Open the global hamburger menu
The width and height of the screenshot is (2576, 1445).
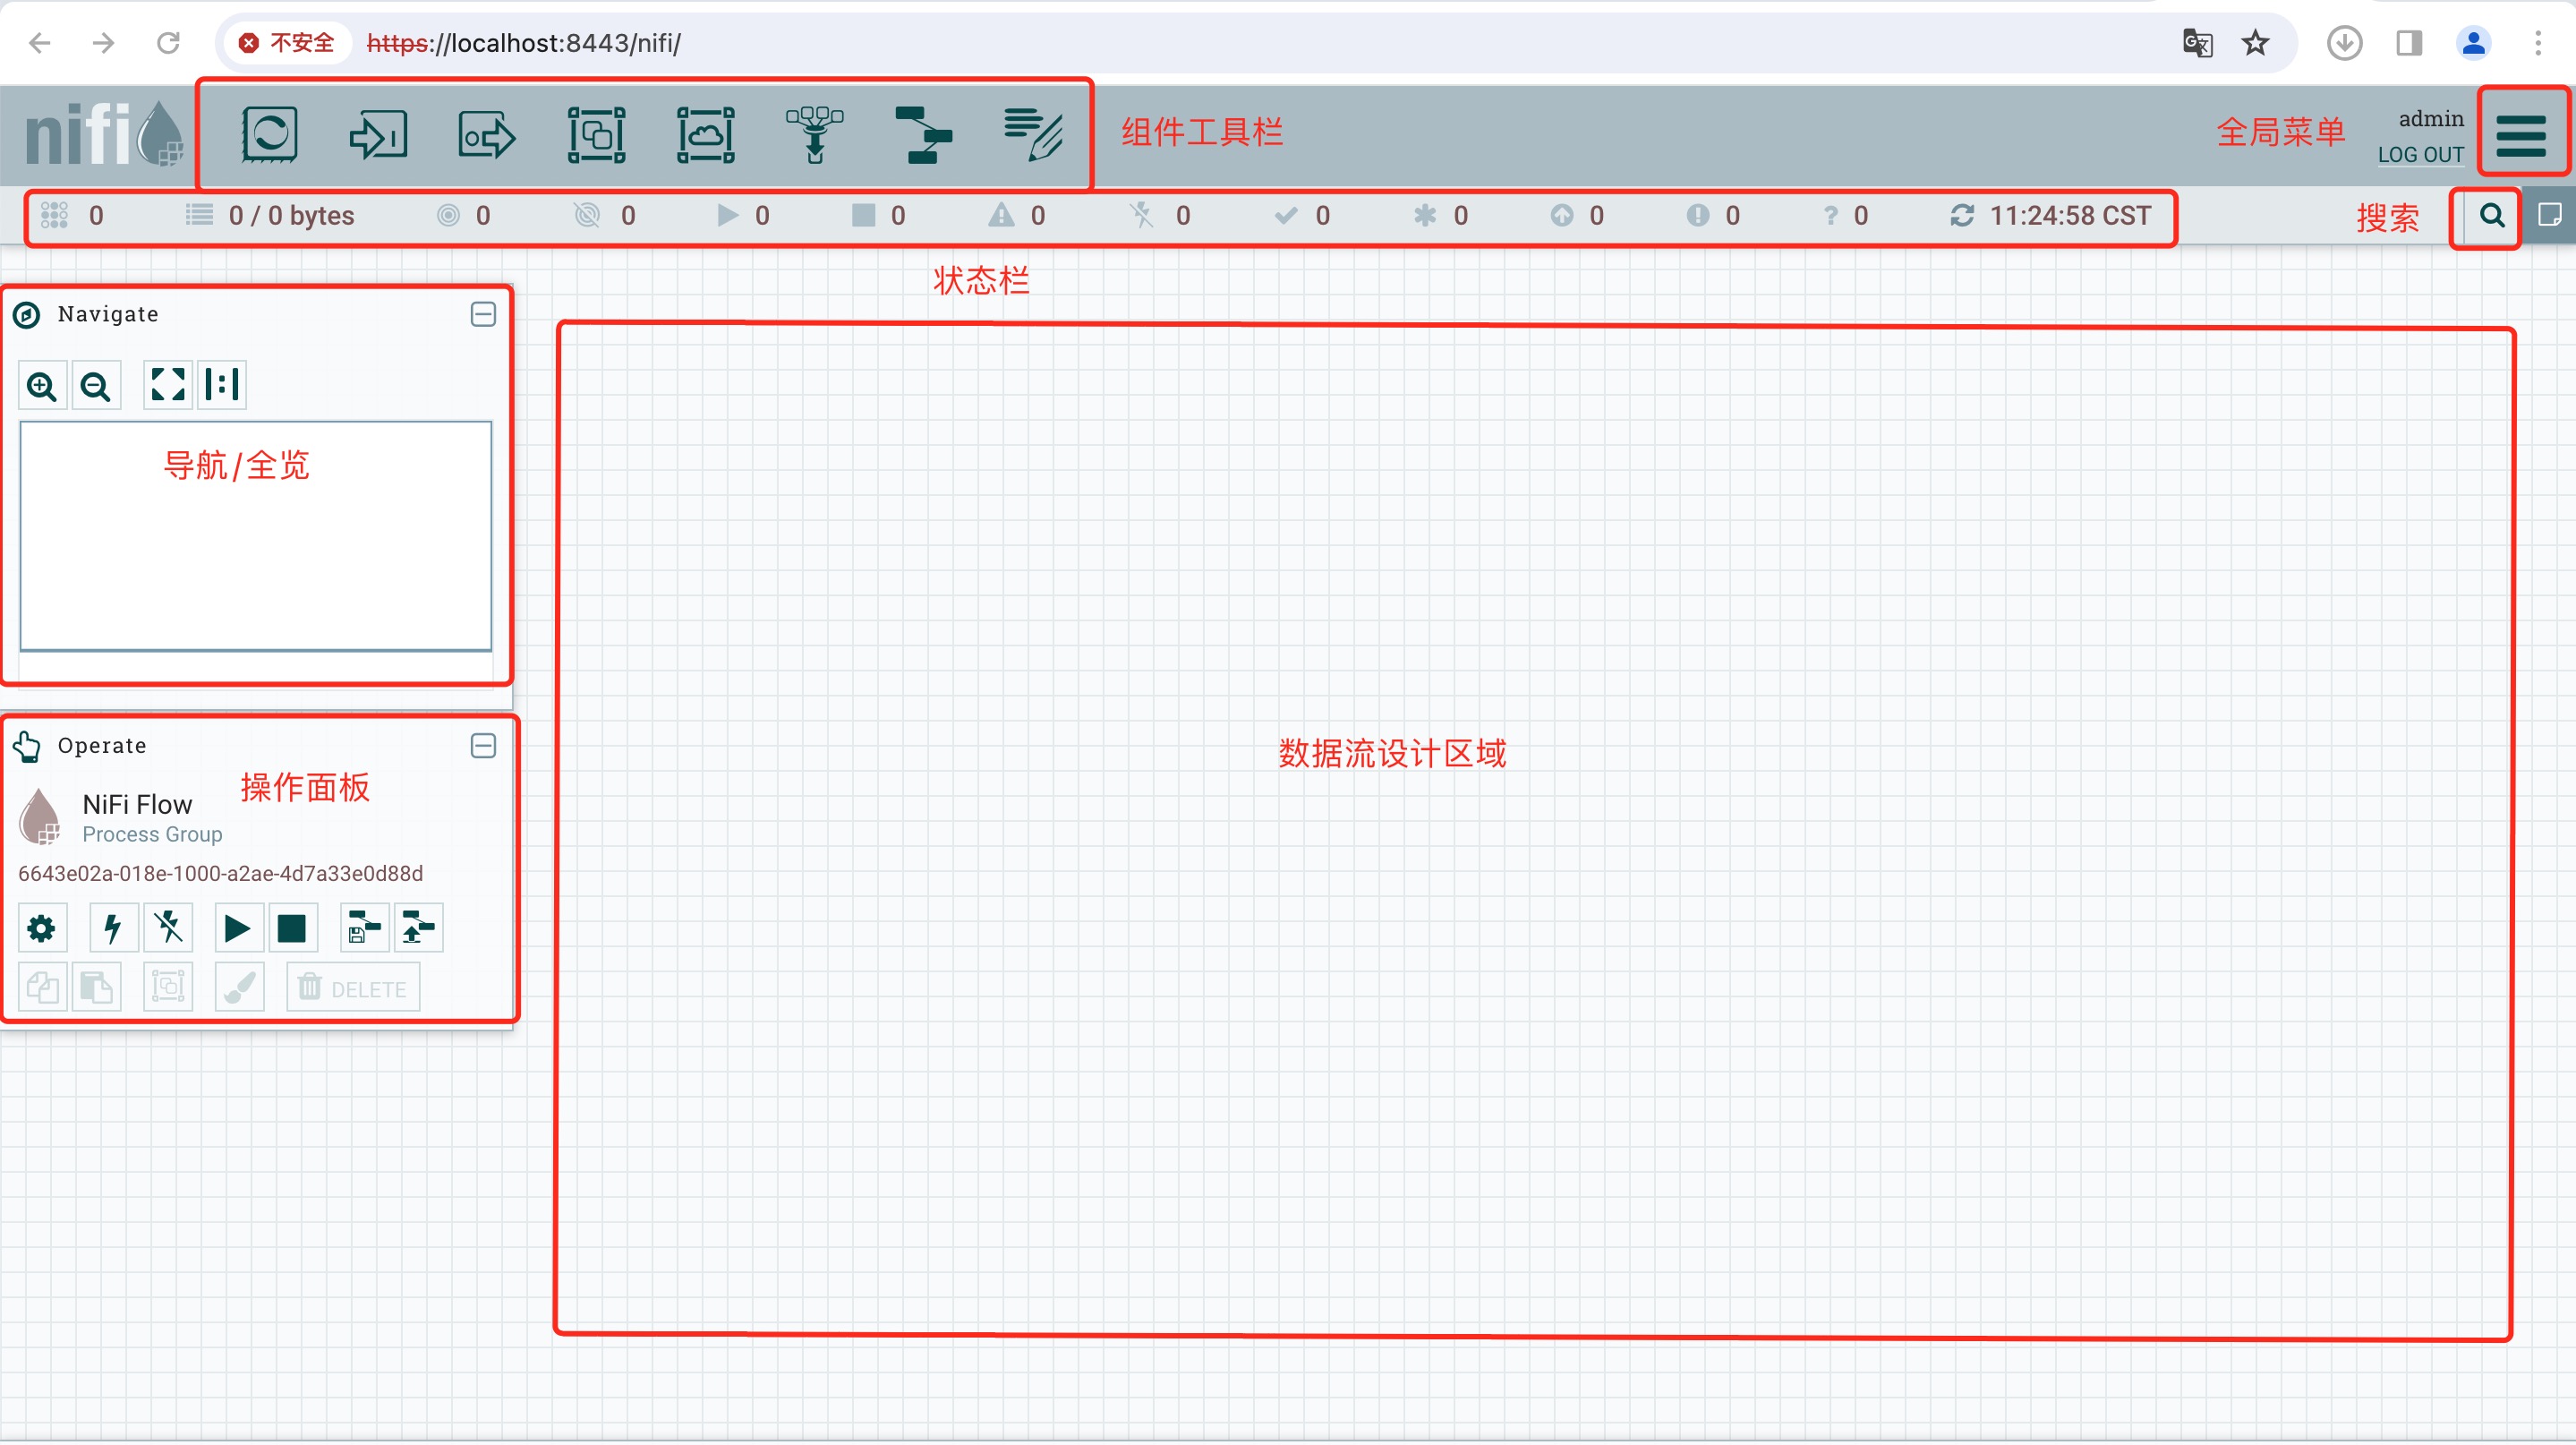[2521, 134]
